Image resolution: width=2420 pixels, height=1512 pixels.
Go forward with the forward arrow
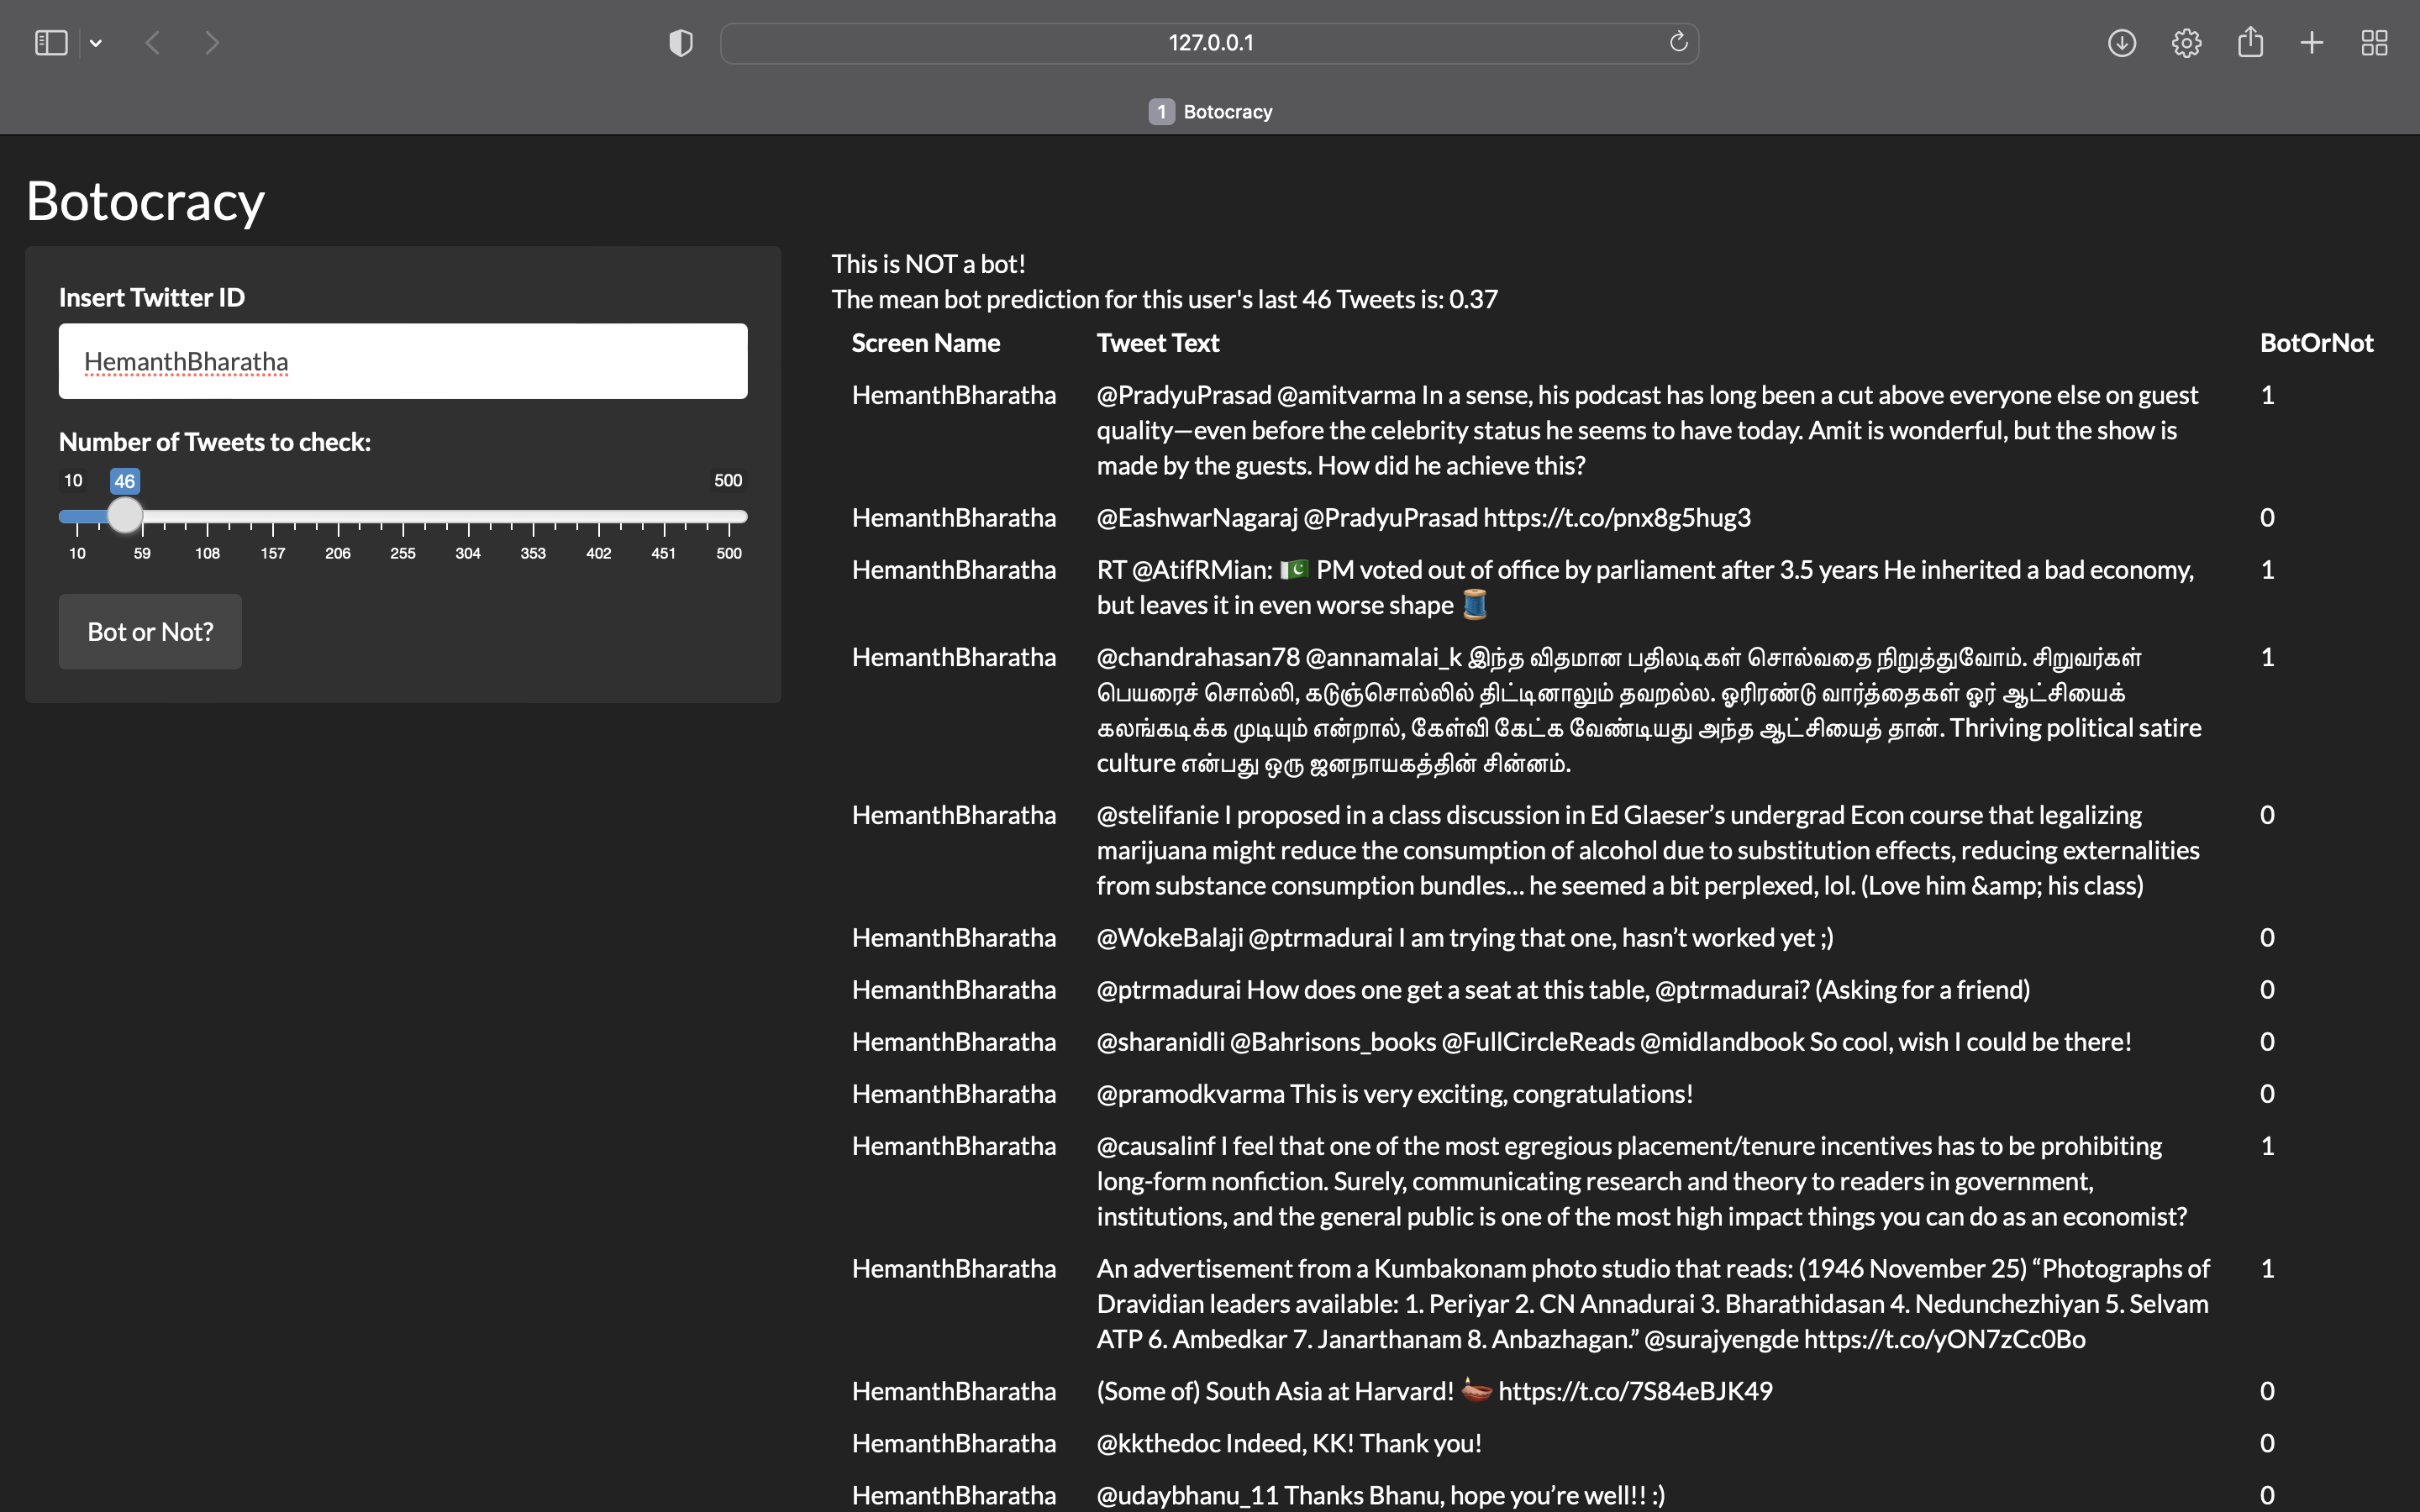pos(211,43)
